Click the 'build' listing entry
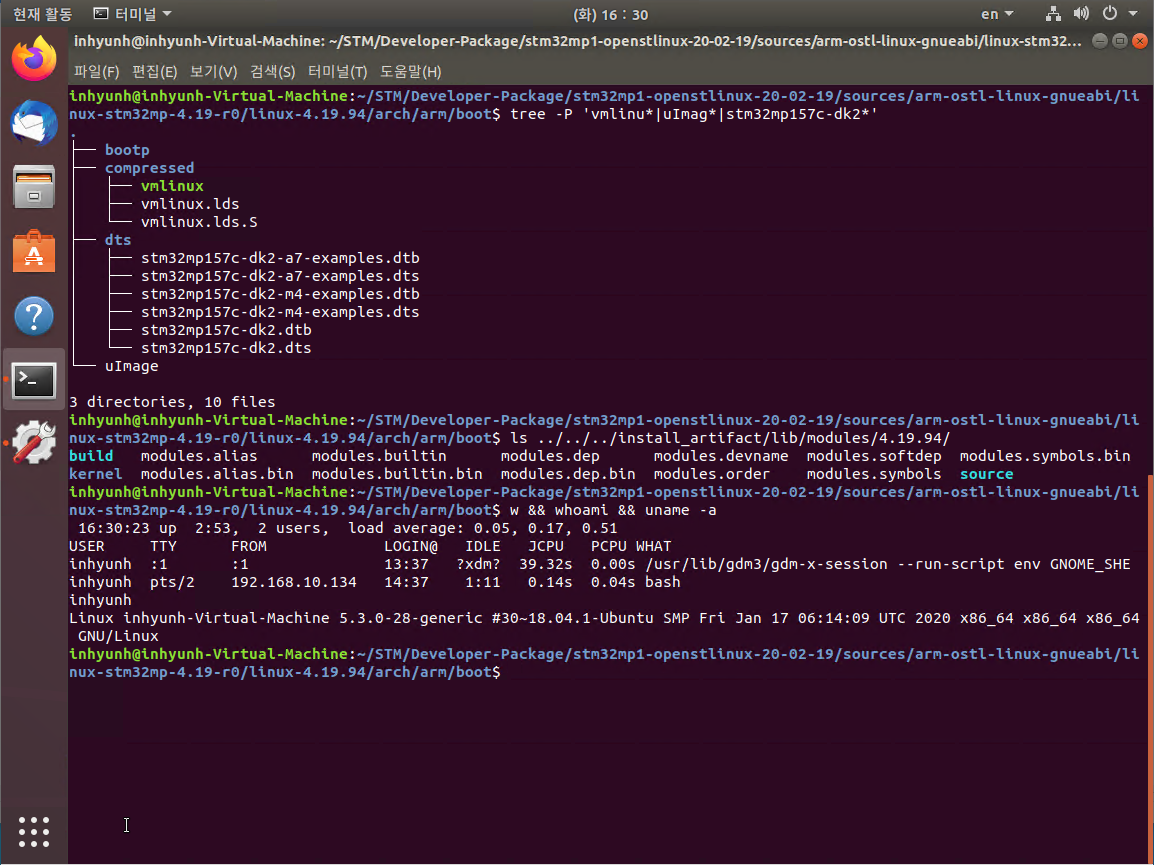1154x865 pixels. click(91, 456)
